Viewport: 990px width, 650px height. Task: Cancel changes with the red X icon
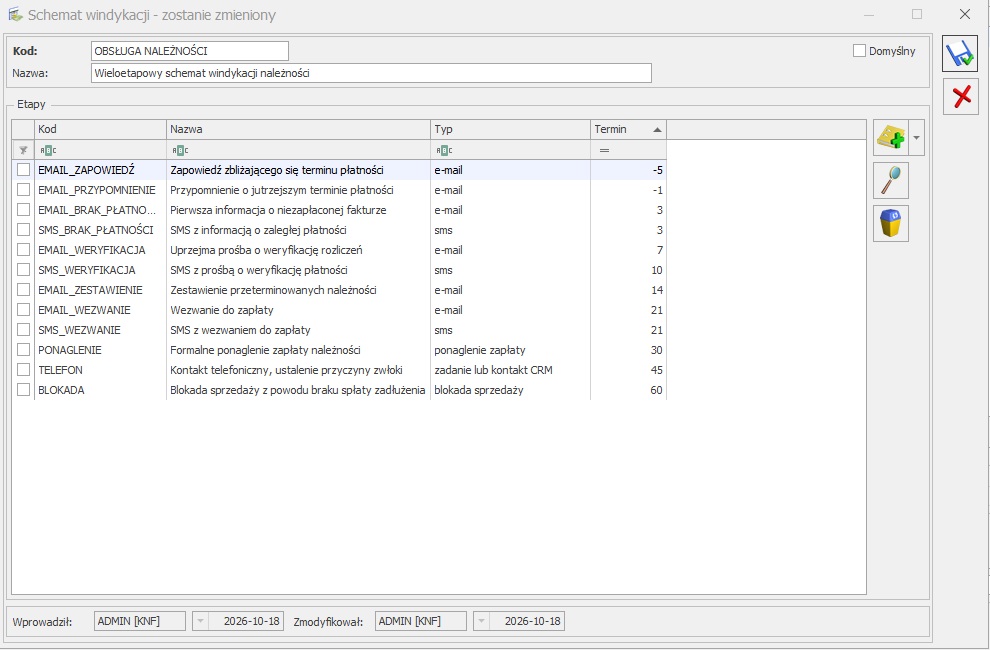960,97
